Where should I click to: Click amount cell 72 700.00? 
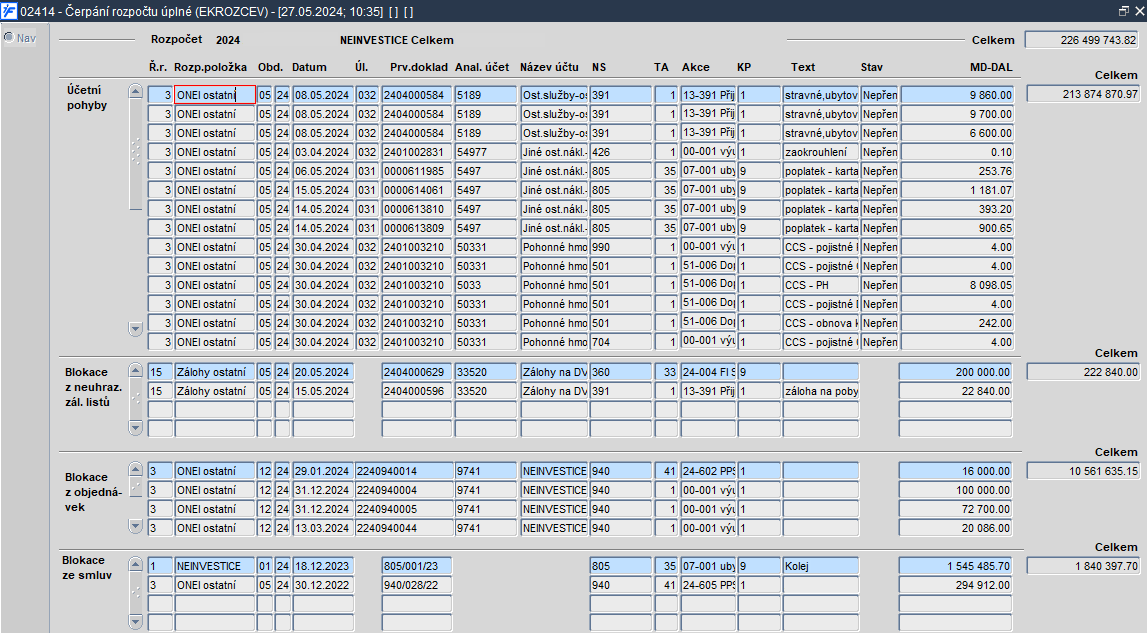(x=956, y=509)
